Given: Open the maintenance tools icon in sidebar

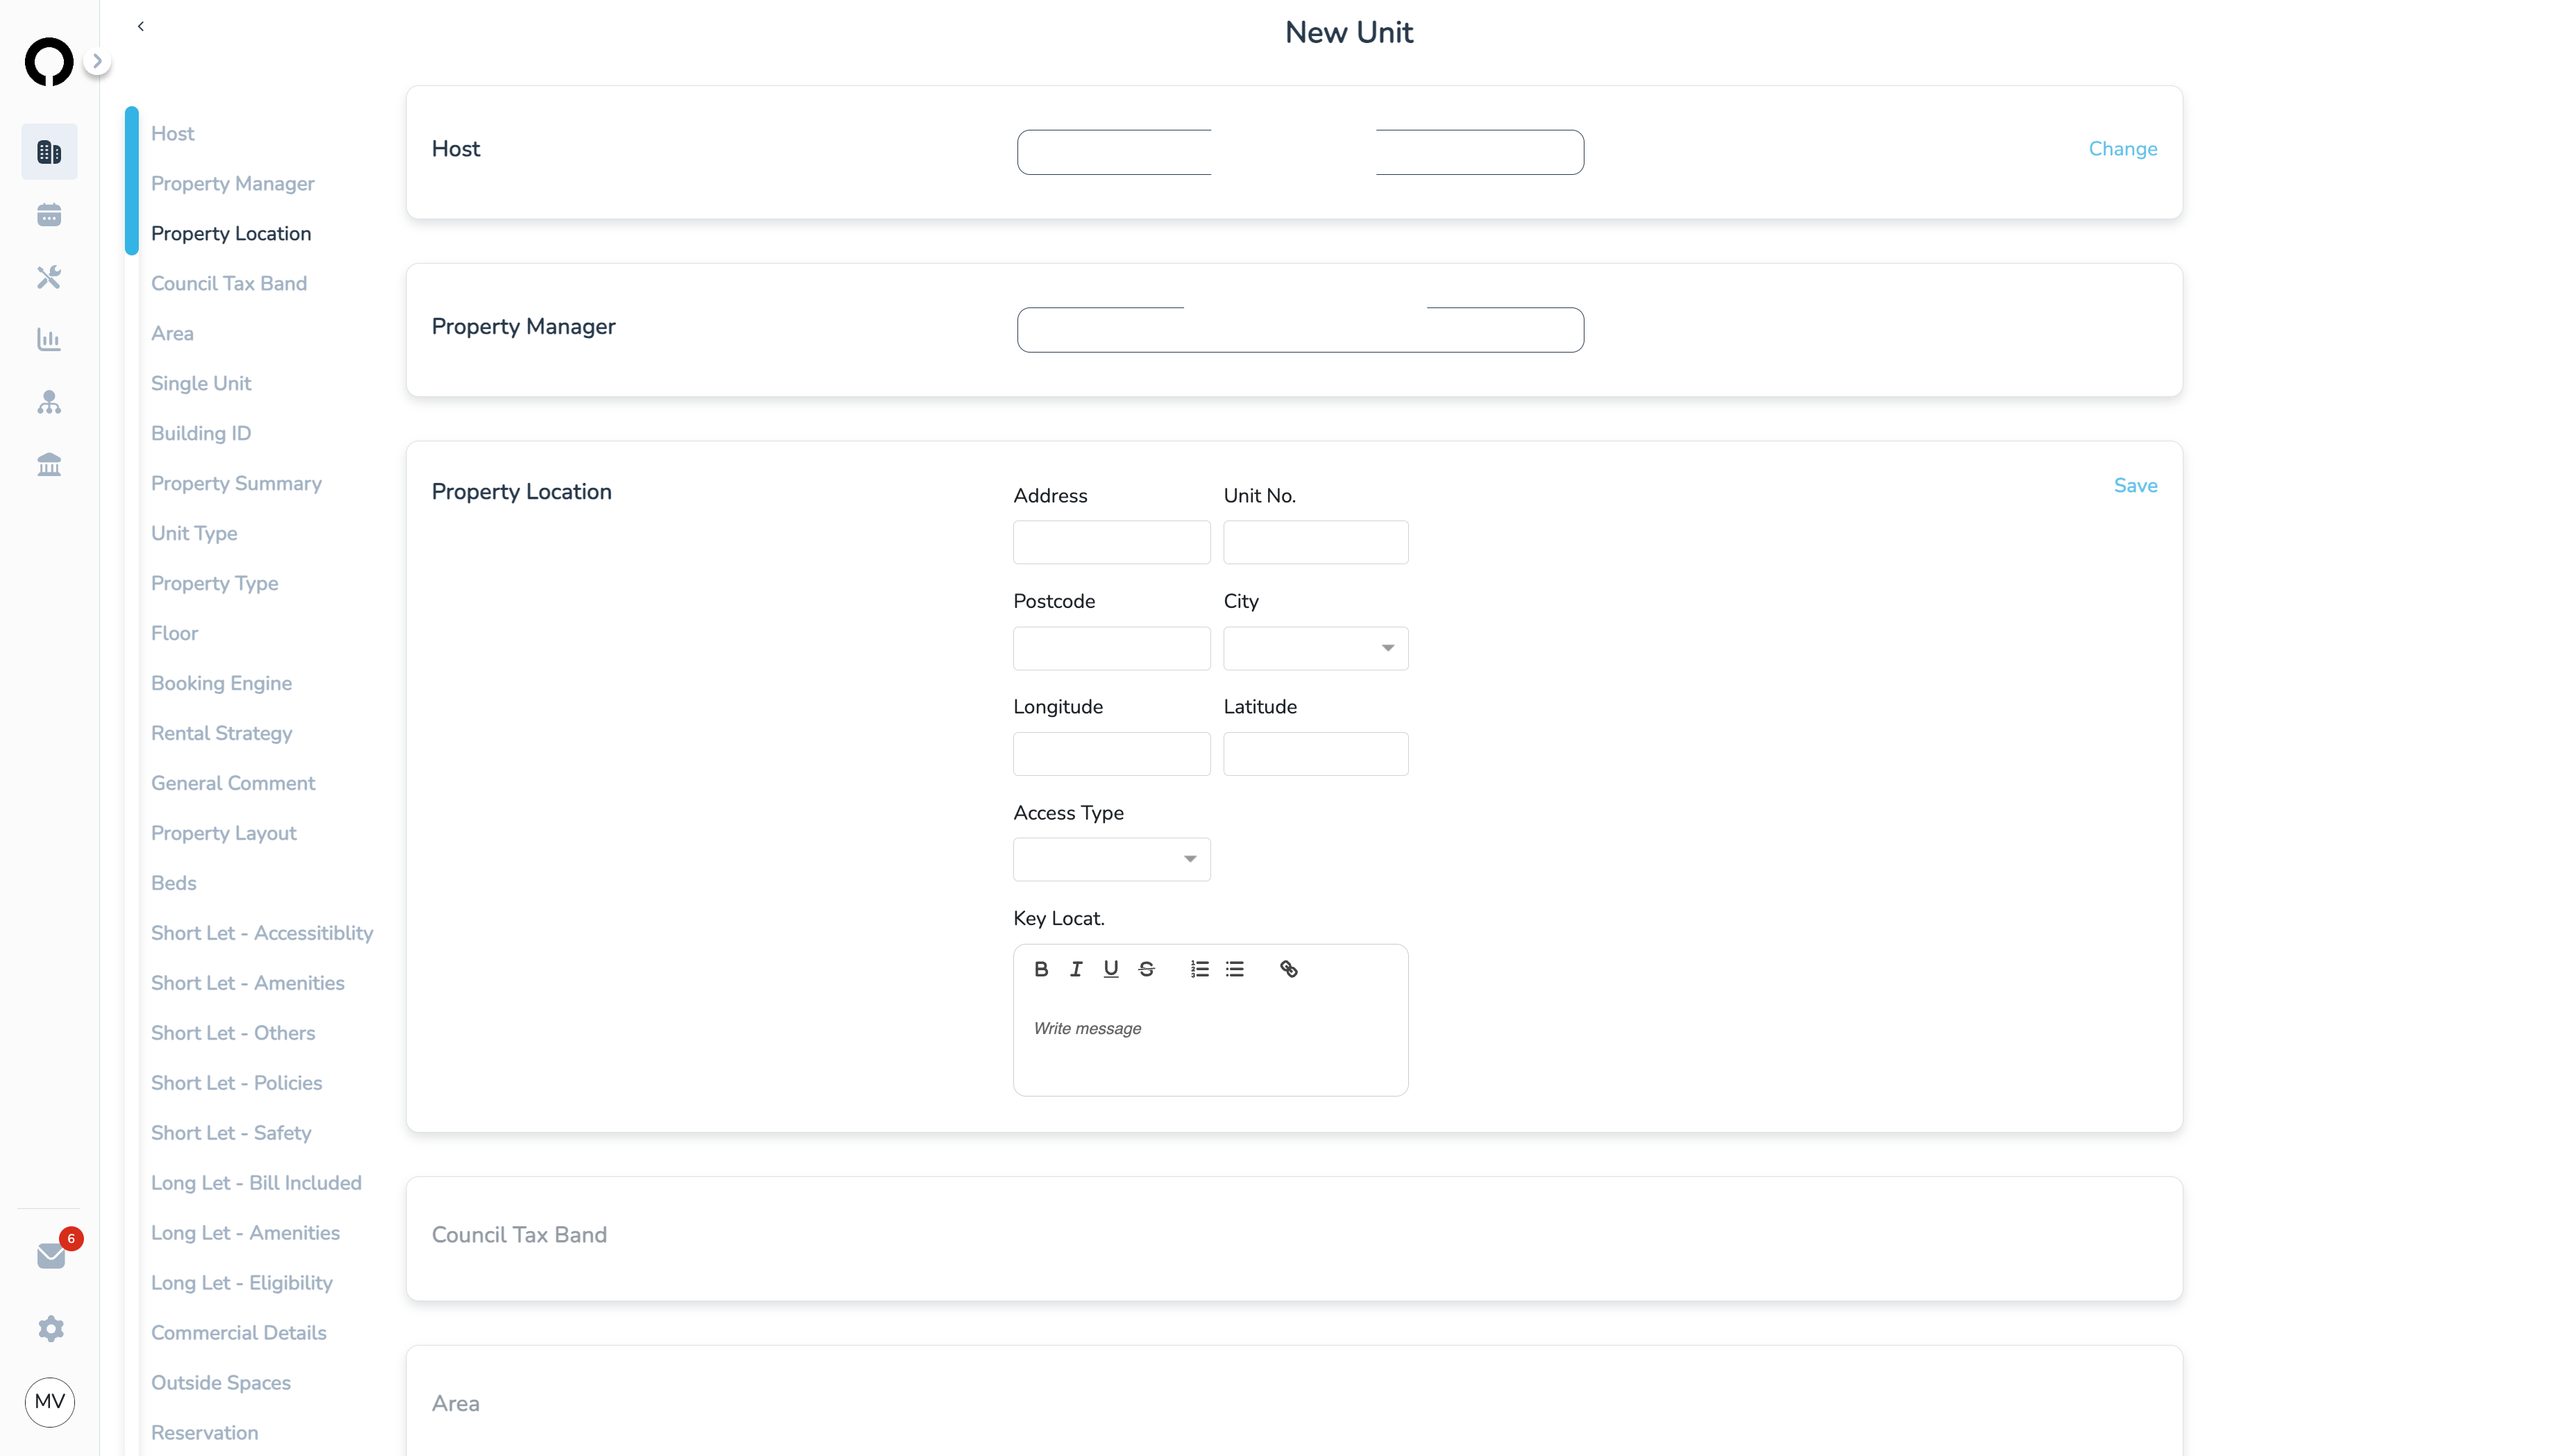Looking at the screenshot, I should coord(49,277).
